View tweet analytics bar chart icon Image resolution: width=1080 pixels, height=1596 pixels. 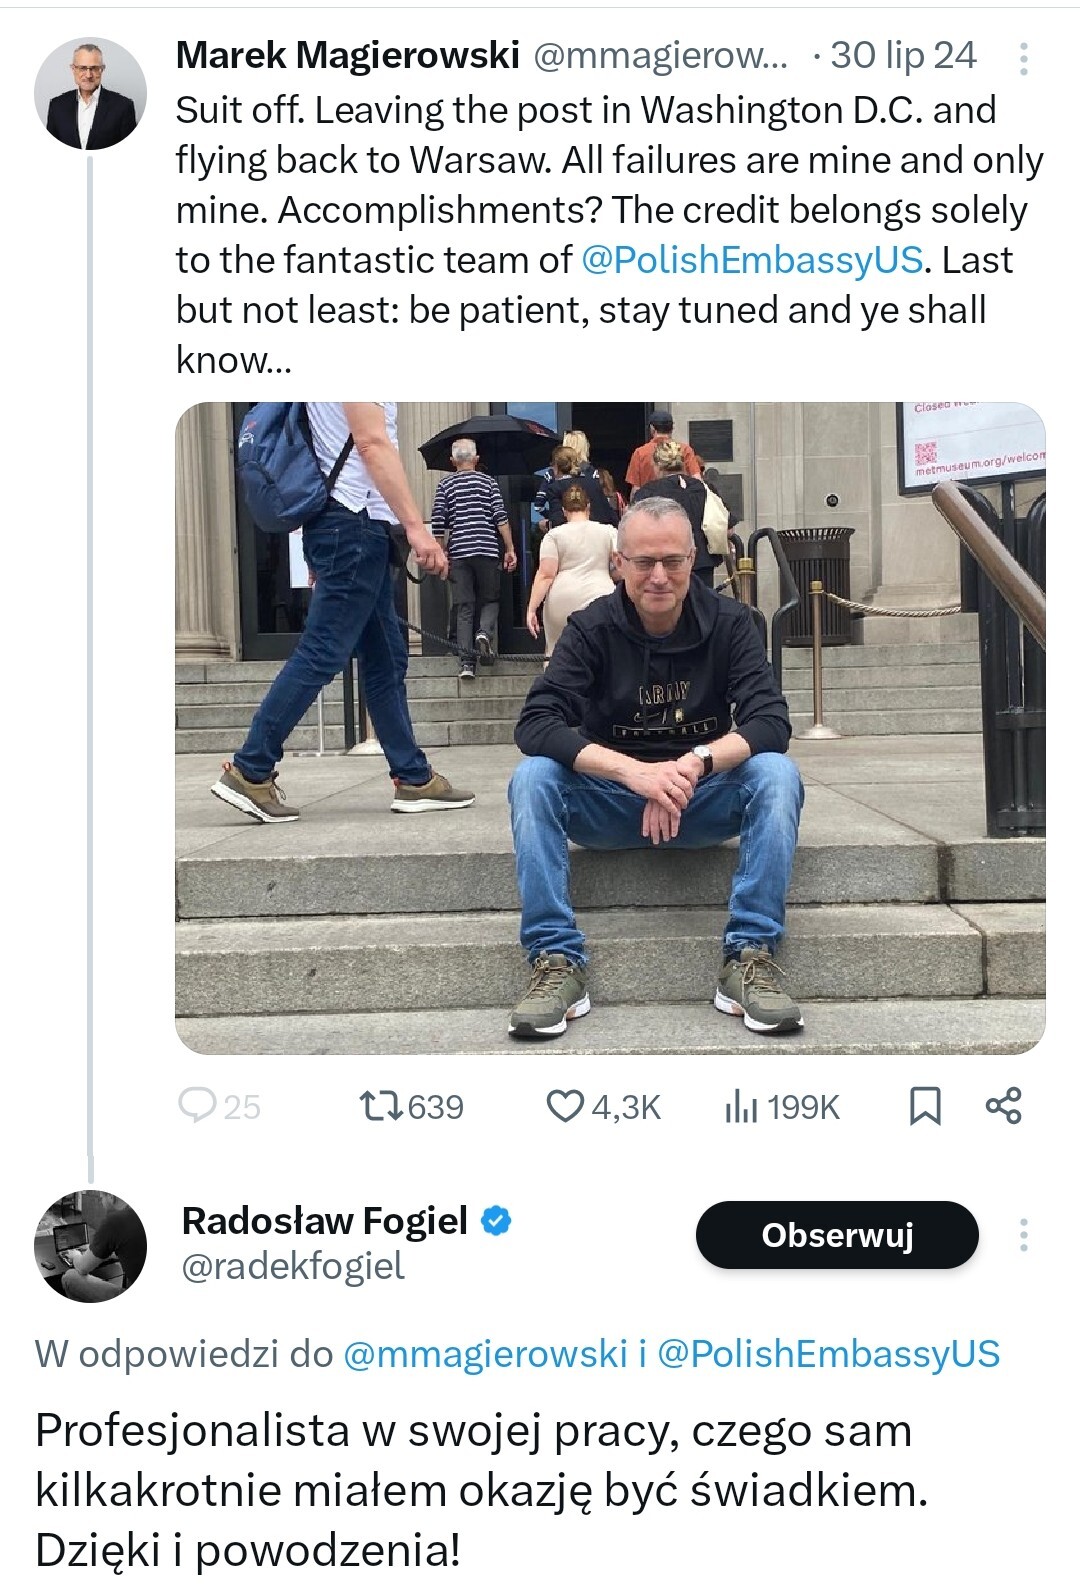[x=741, y=1106]
